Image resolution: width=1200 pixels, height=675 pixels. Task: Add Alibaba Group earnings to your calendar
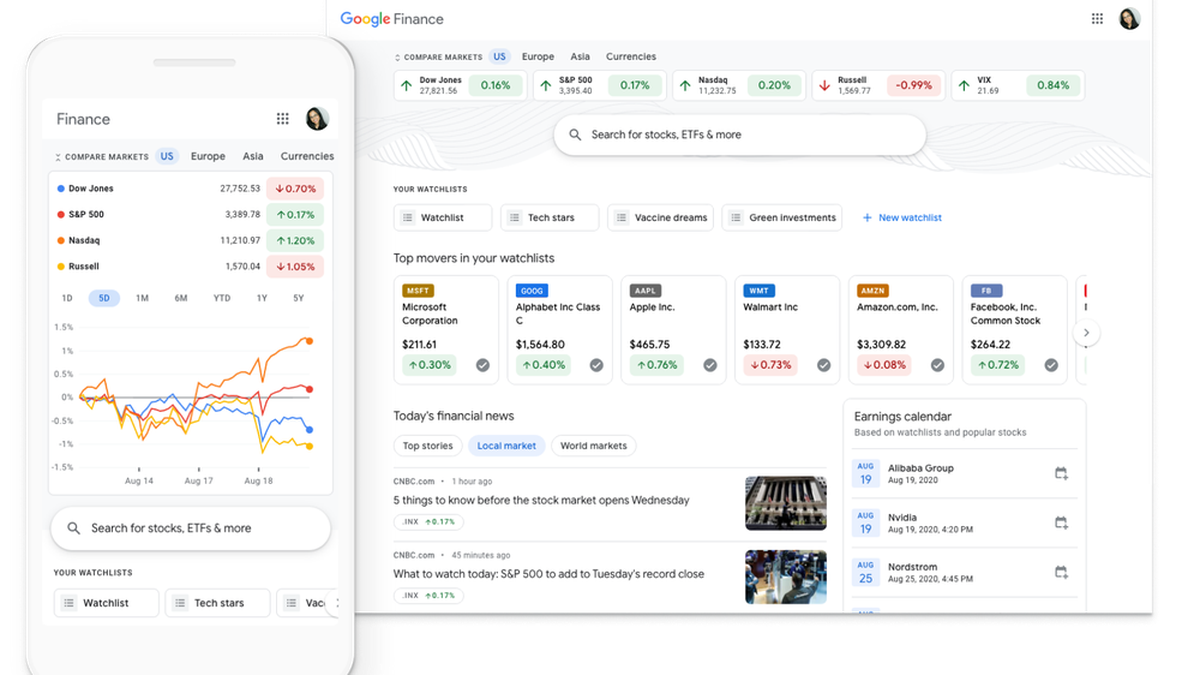pos(1060,474)
